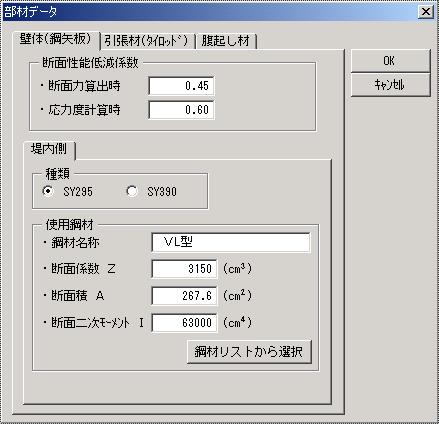The width and height of the screenshot is (439, 424).
Task: Click the 使用鋼材 group heading
Action: pos(69,225)
